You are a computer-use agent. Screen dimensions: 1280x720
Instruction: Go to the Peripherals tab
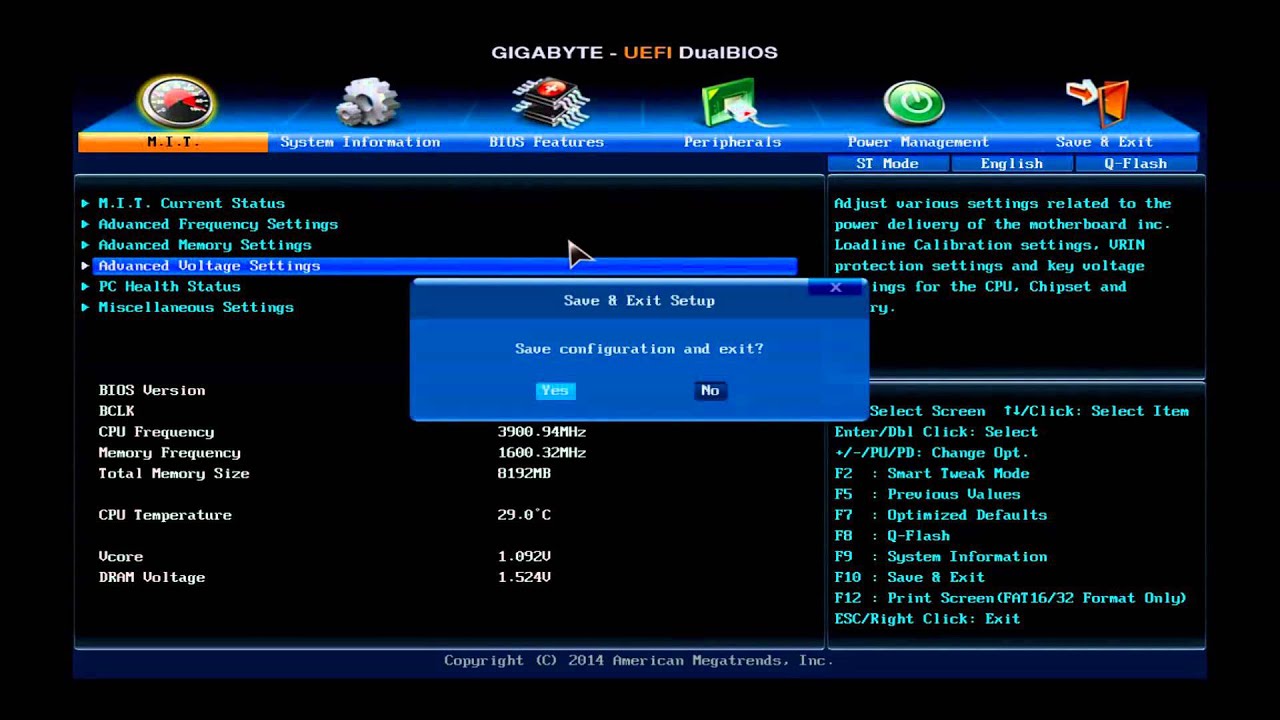pos(732,142)
